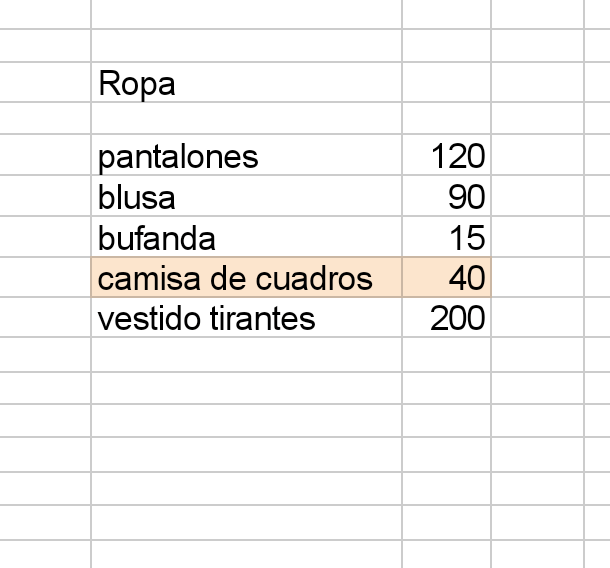Select the empty cell left of Ropa

click(45, 84)
